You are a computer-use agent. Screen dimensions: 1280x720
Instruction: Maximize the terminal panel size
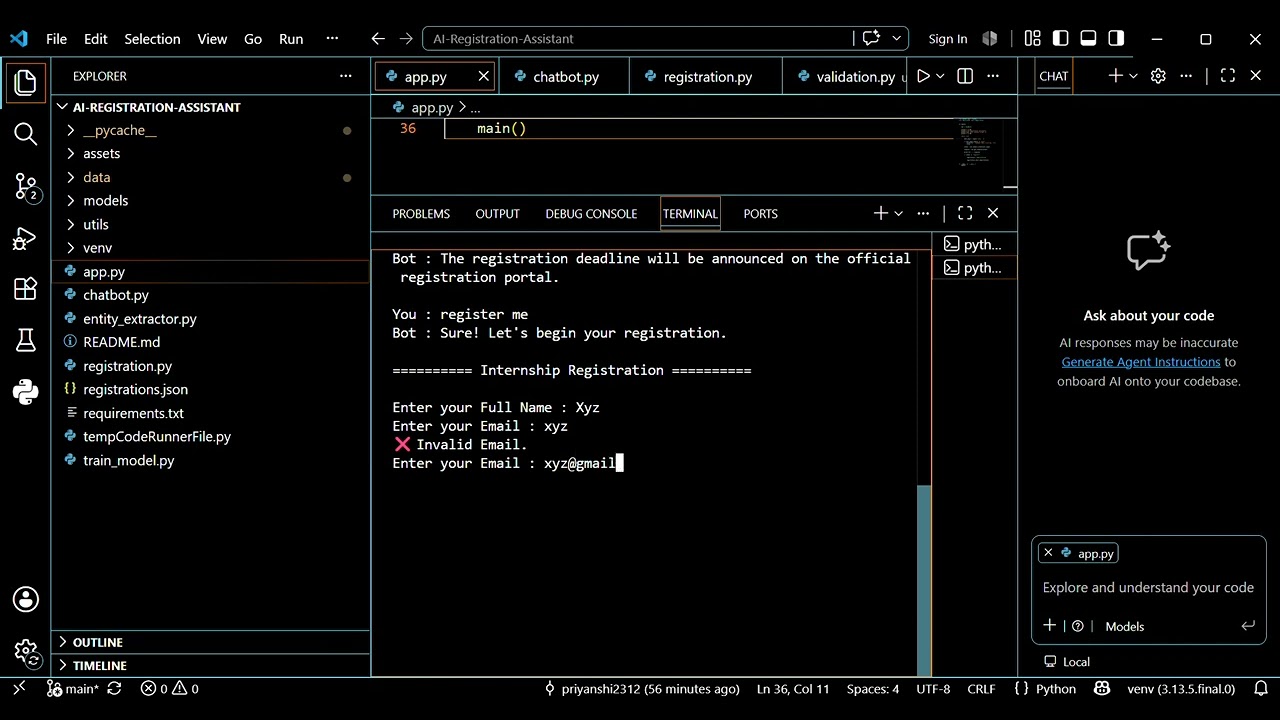pos(965,213)
